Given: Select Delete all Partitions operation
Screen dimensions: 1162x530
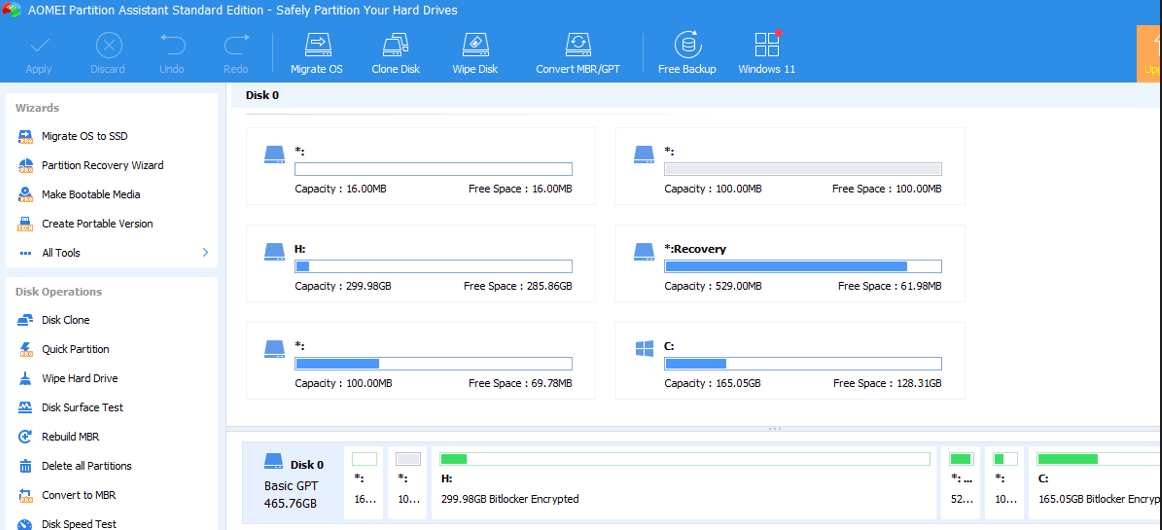Looking at the screenshot, I should [x=87, y=466].
